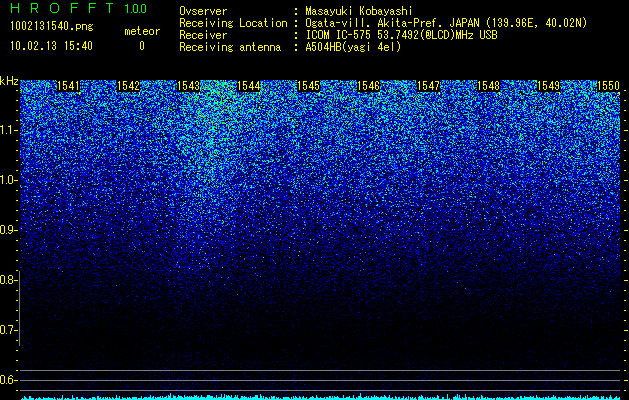
Task: Click the 1.0 frequency axis label
Action: coord(8,181)
